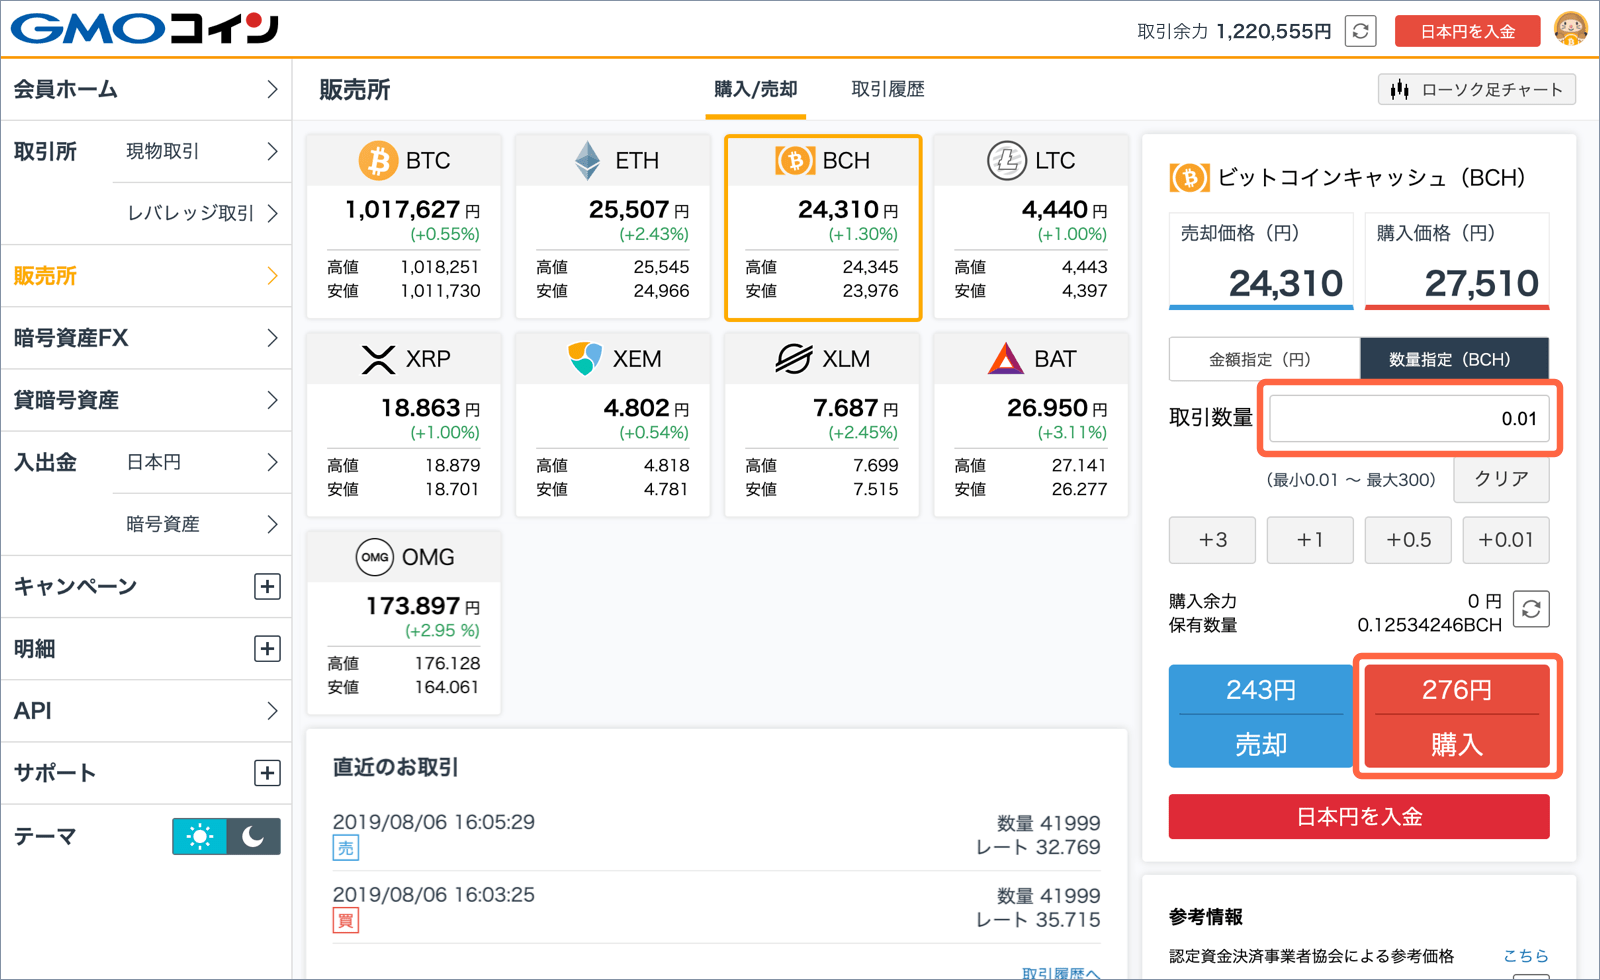Click the 取引余力 1,220,555円 text
This screenshot has height=980, width=1600.
click(1234, 31)
